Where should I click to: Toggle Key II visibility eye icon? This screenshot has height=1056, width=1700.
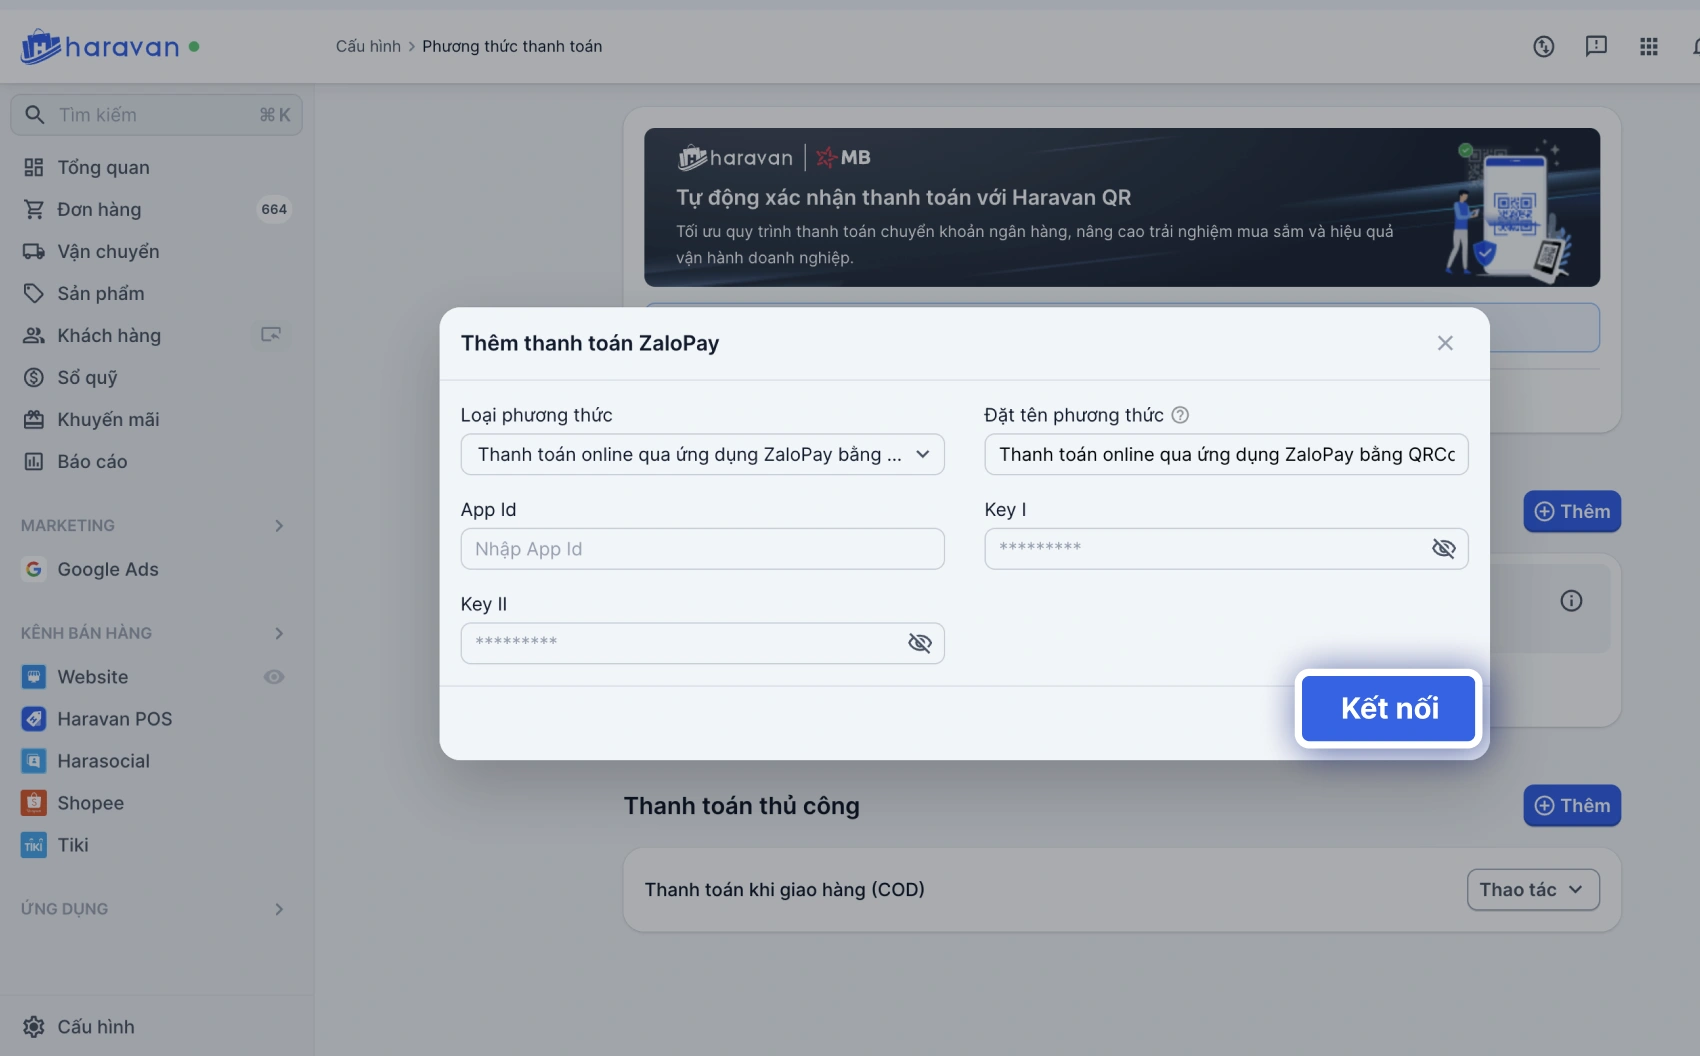[919, 643]
